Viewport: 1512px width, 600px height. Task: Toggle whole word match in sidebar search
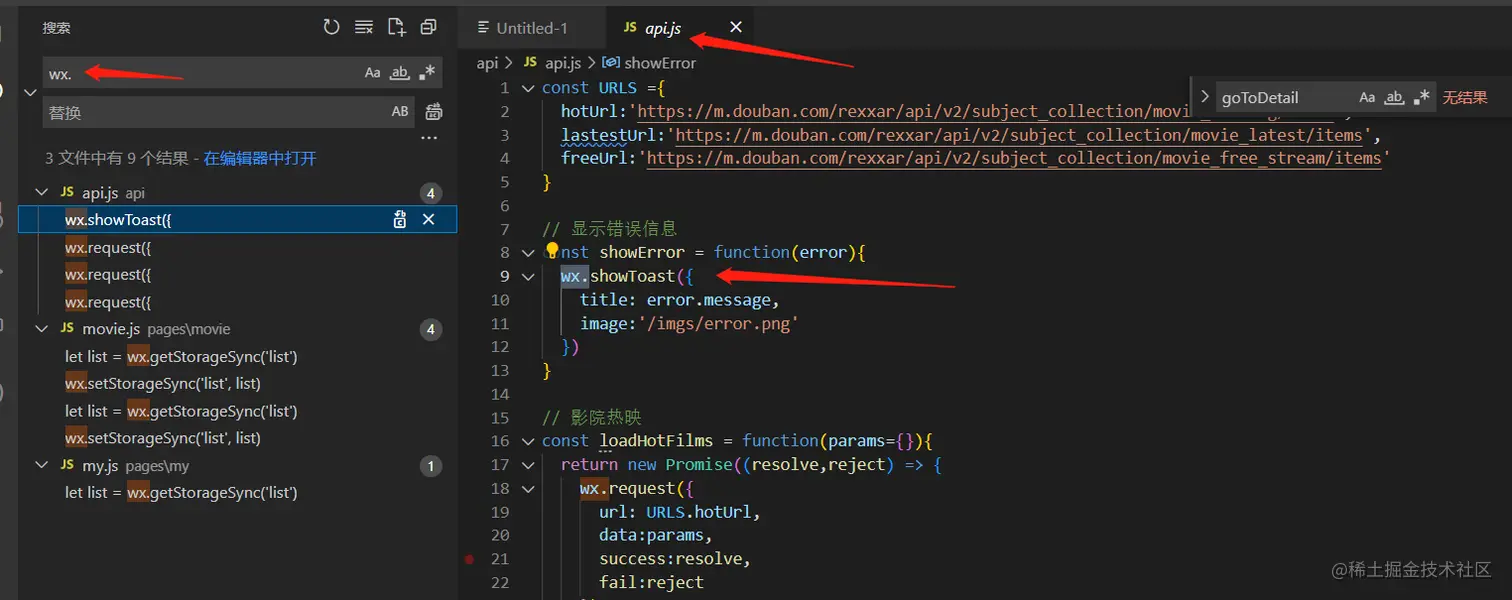coord(399,72)
